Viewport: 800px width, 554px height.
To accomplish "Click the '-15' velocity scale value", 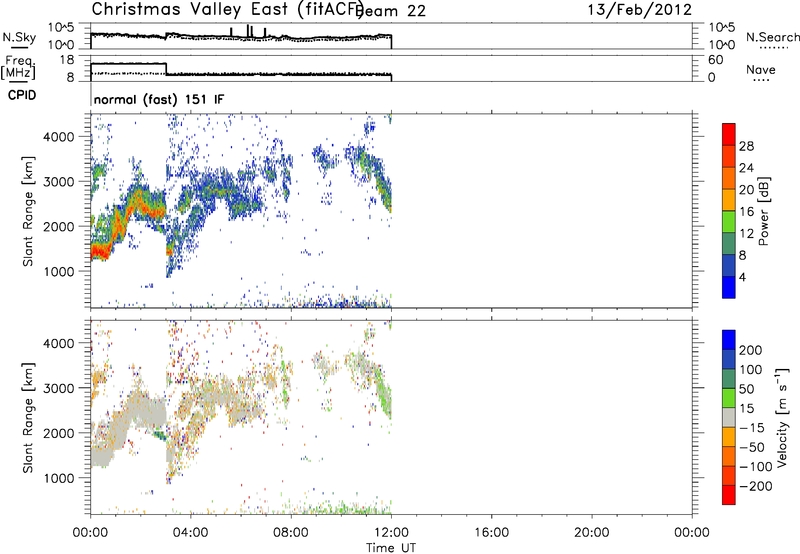I will coord(752,428).
